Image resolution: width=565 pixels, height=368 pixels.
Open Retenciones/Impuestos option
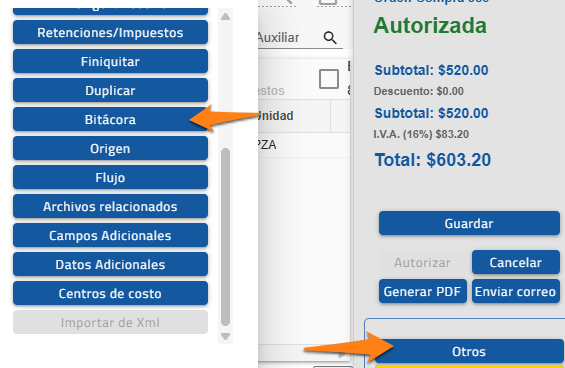pos(110,32)
